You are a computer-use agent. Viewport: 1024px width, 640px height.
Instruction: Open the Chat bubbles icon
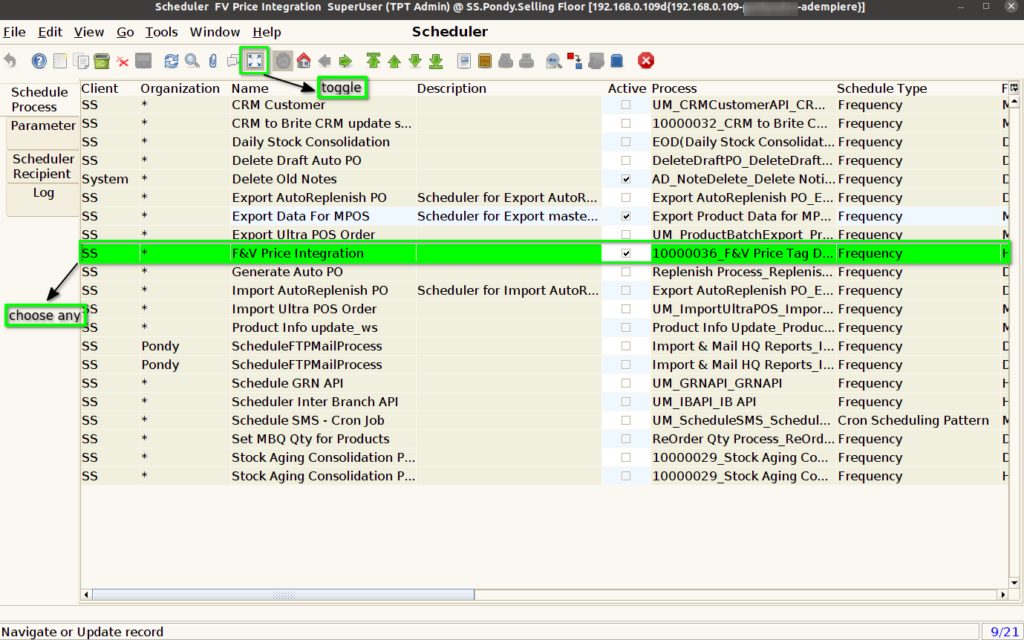(x=233, y=61)
